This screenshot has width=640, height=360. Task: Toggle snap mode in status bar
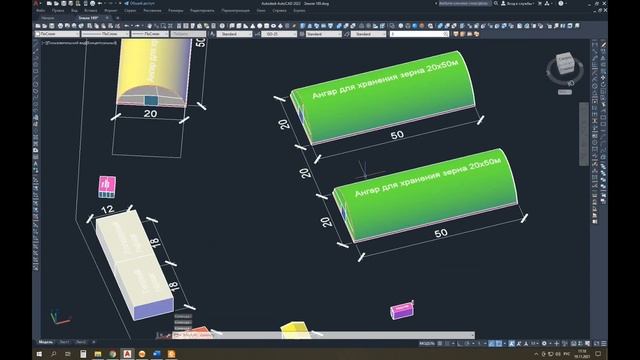point(447,343)
